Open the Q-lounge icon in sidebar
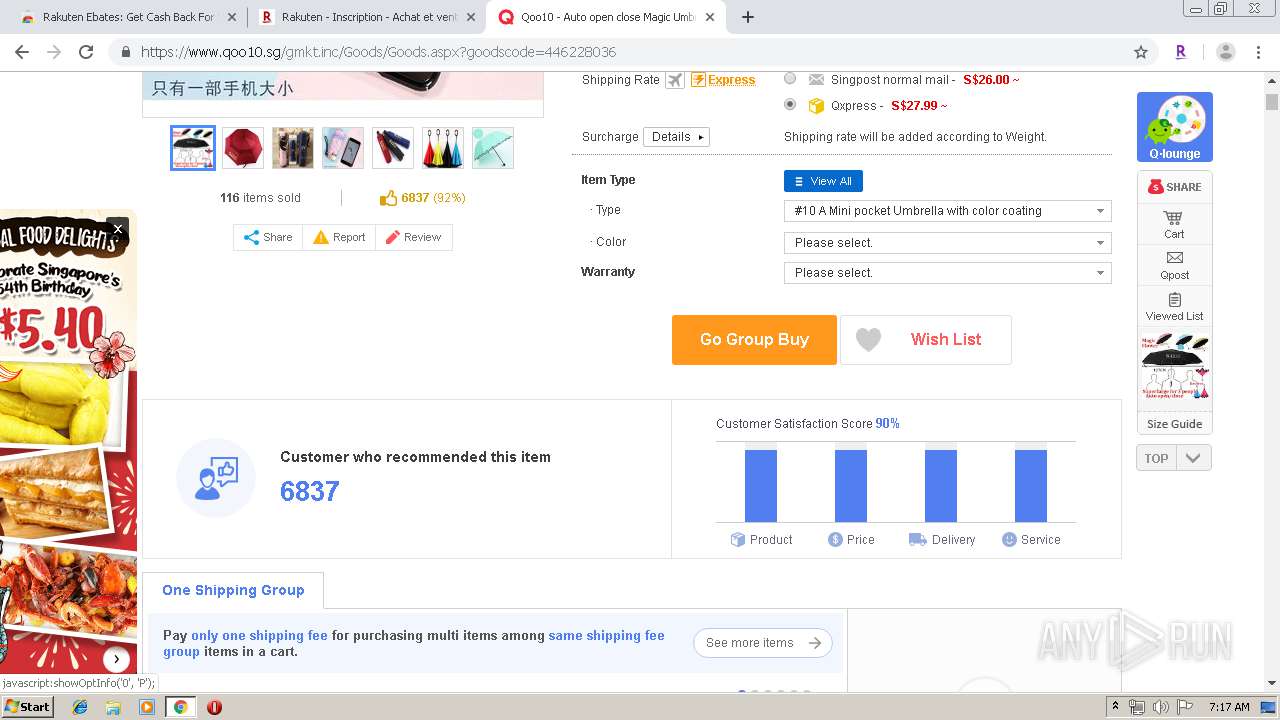Viewport: 1280px width, 720px height. pos(1174,127)
